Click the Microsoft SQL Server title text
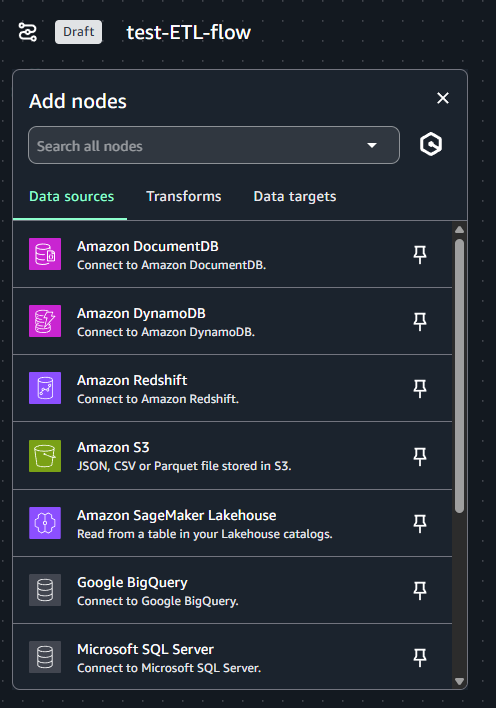 tap(145, 649)
